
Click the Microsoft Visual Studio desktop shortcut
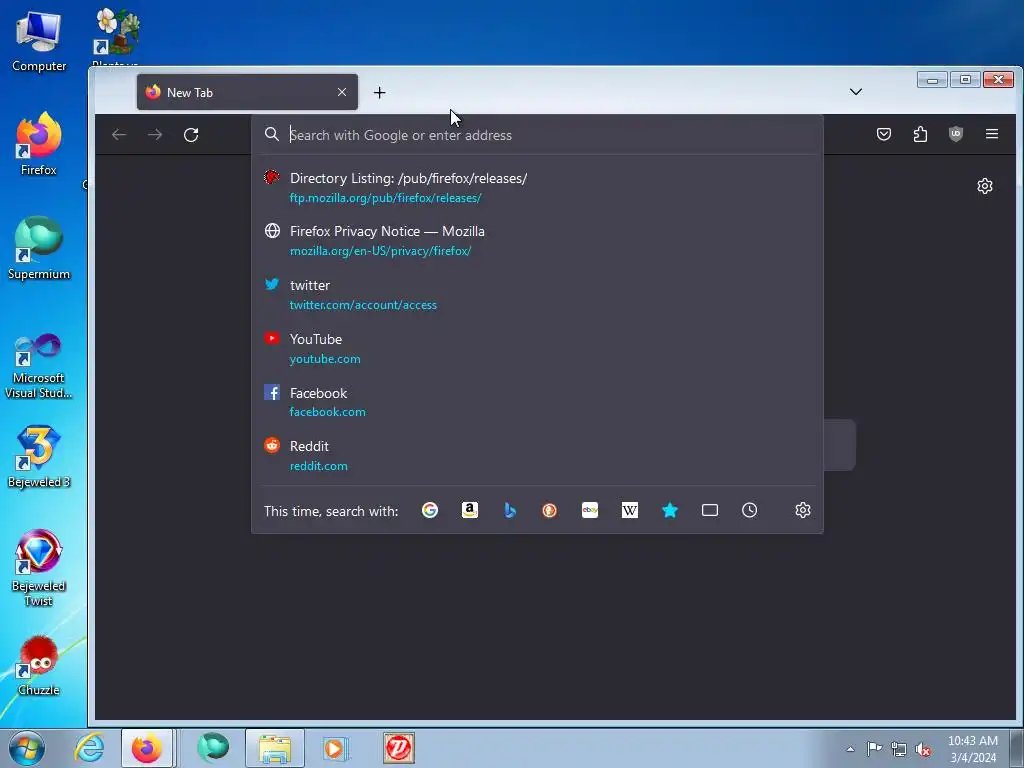tap(39, 366)
